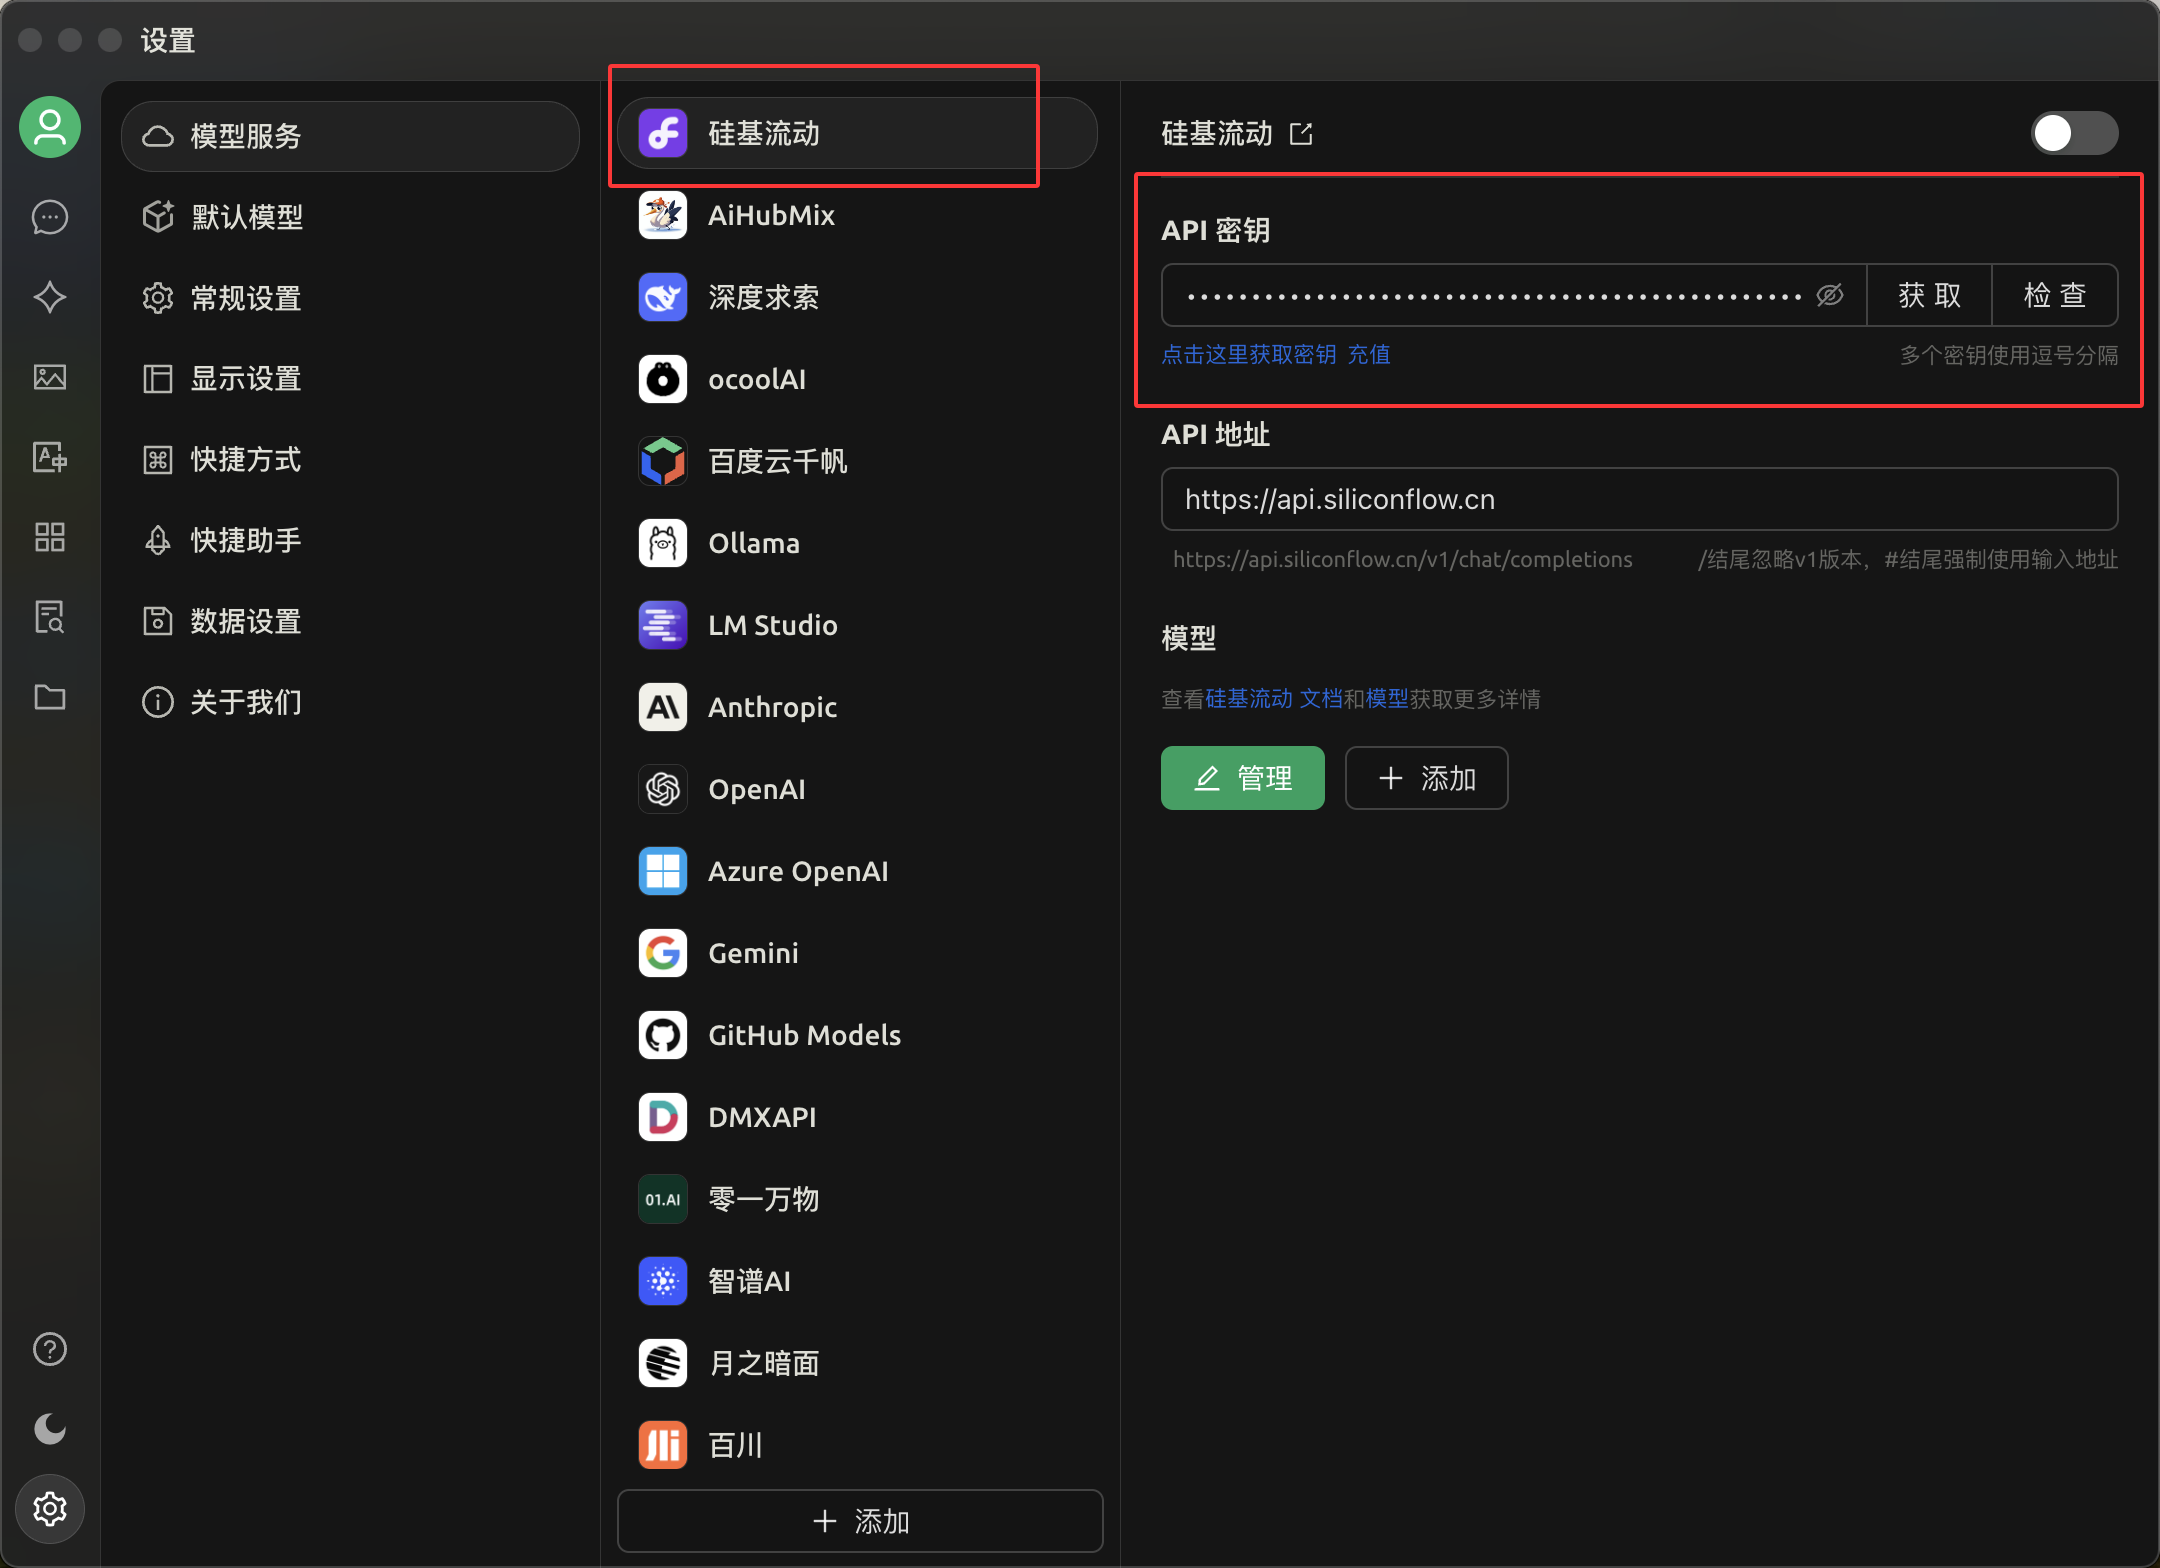Click the API 地址 input field
The image size is (2160, 1568).
click(1637, 498)
